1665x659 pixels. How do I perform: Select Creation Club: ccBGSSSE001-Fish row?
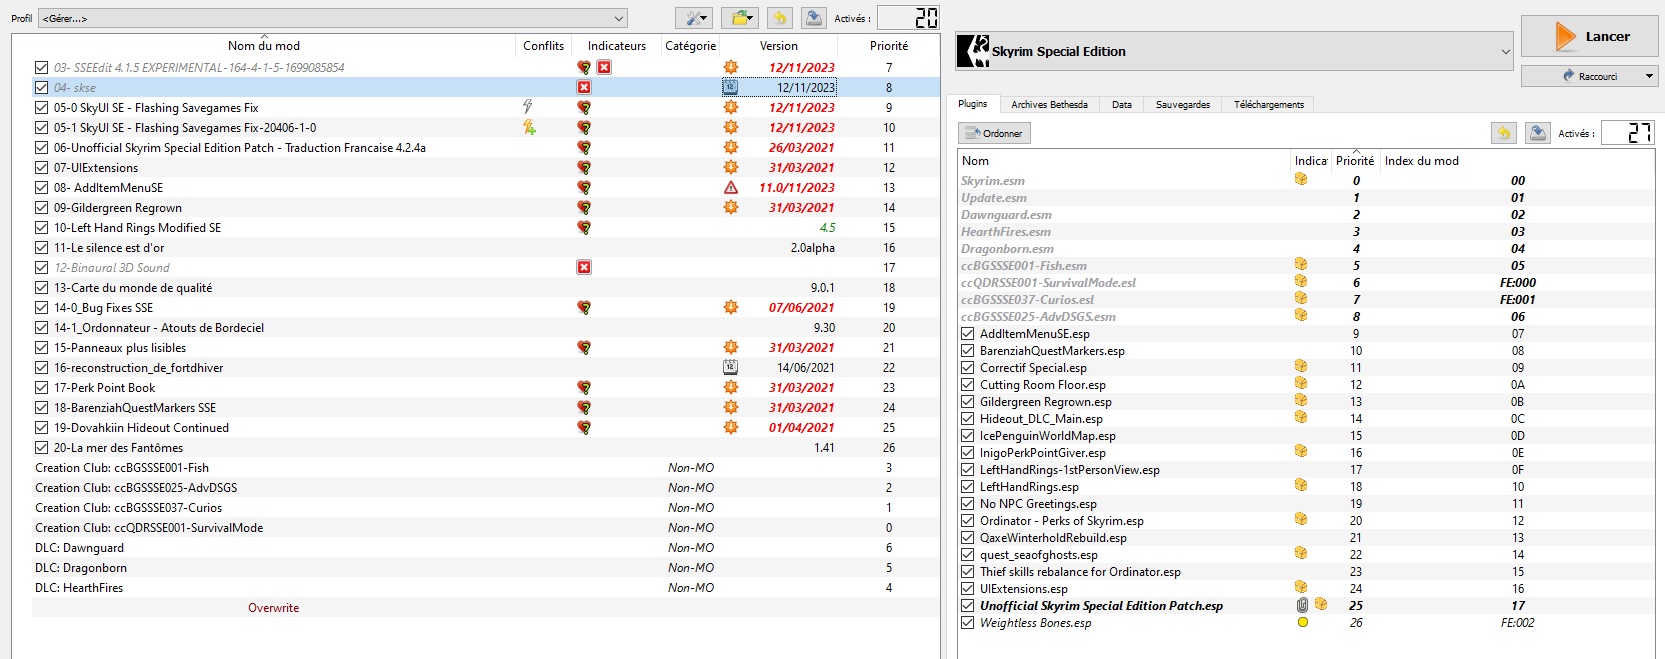coord(485,467)
